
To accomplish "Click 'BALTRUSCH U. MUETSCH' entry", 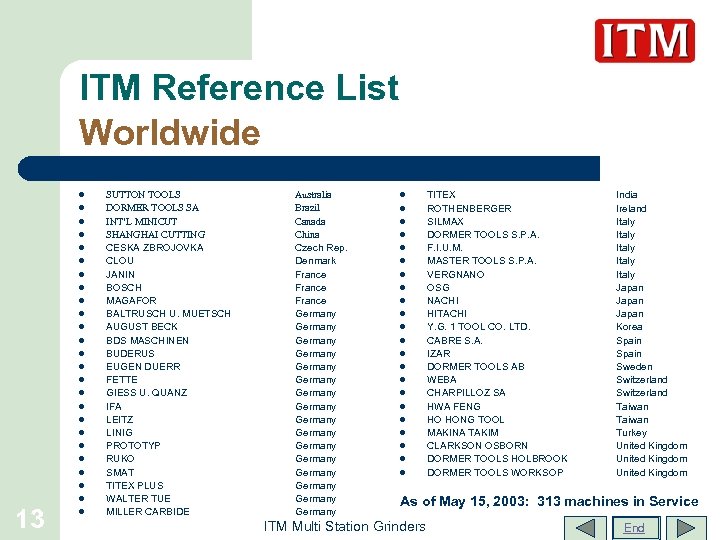I will click(168, 314).
